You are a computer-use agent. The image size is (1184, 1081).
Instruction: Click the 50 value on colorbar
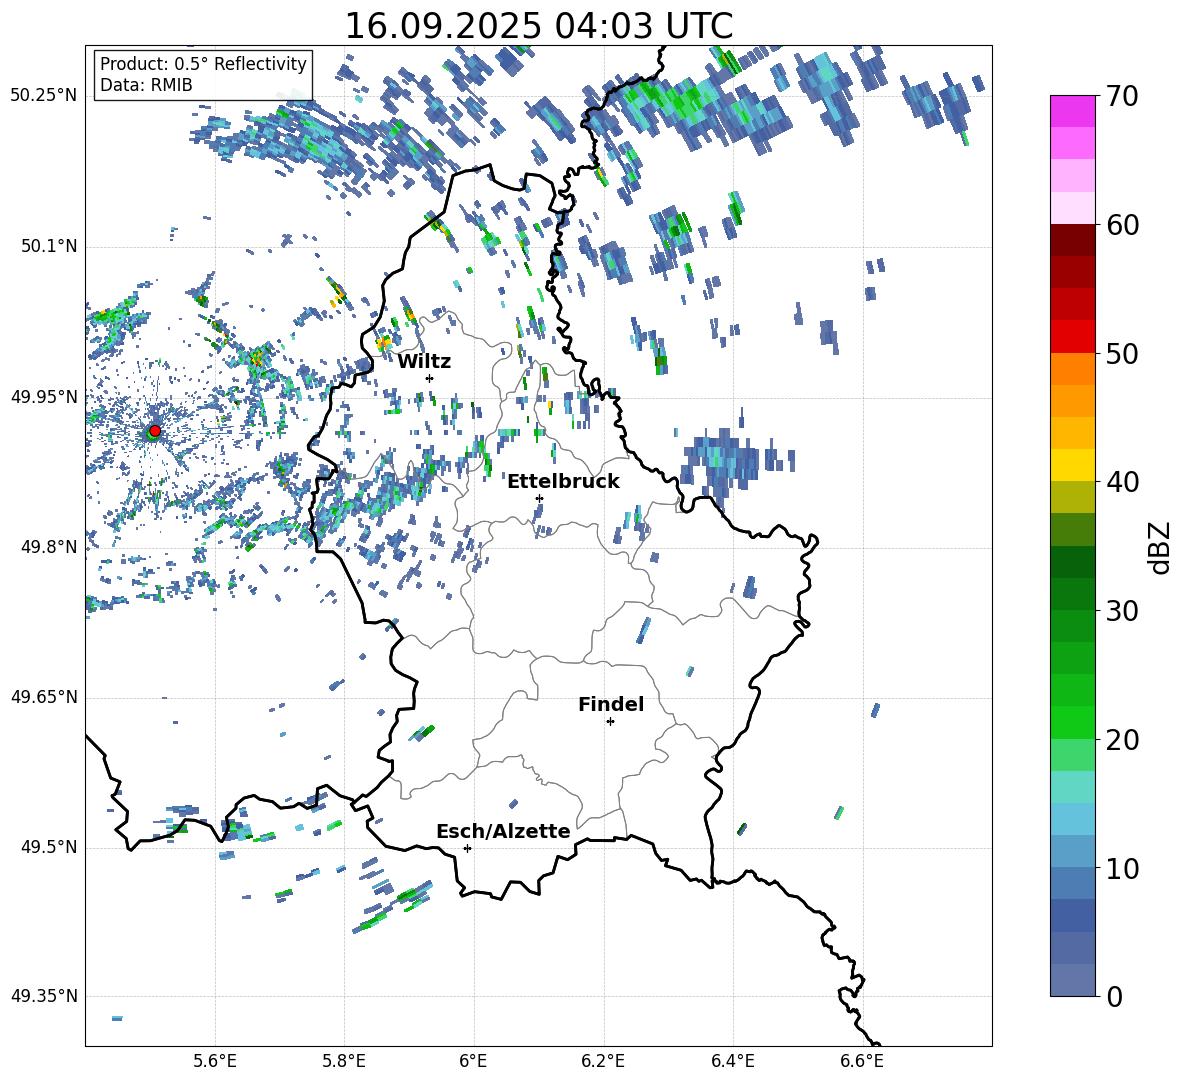[x=1122, y=353]
